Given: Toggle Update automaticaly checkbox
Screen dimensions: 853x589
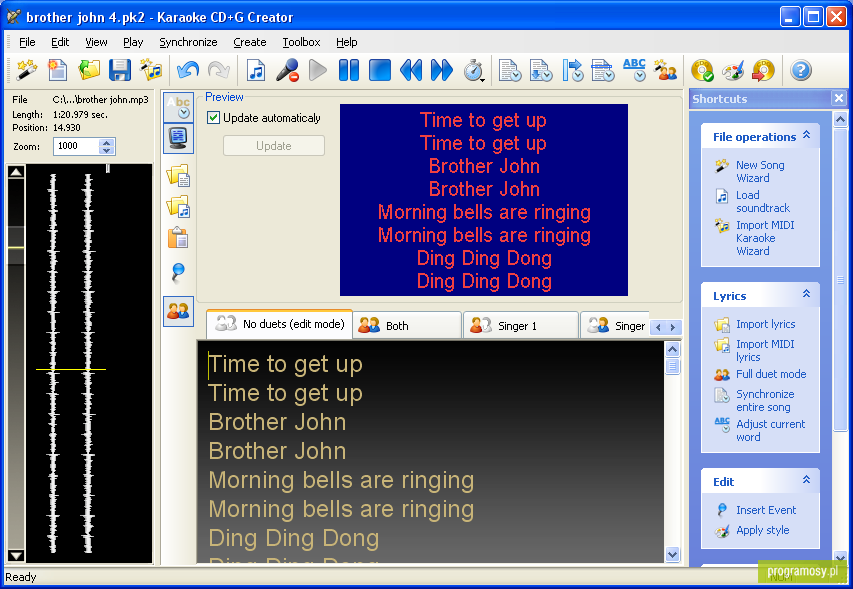Looking at the screenshot, I should coord(213,117).
